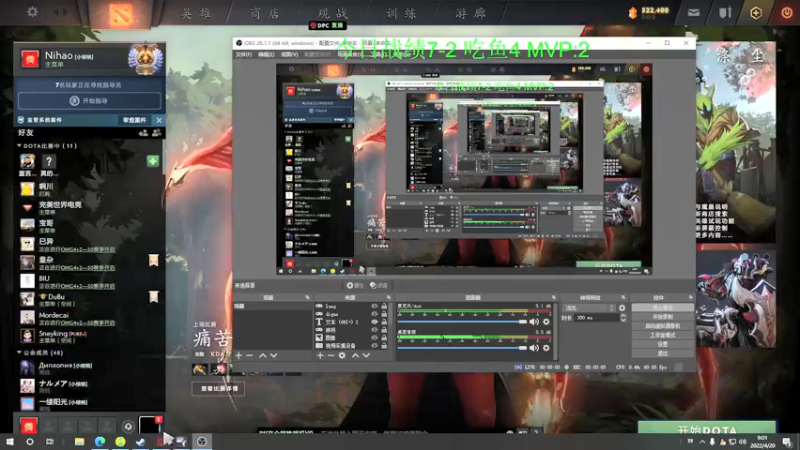This screenshot has height=450, width=800.
Task: Adjust the second mixer channel volume slider
Action: [462, 348]
